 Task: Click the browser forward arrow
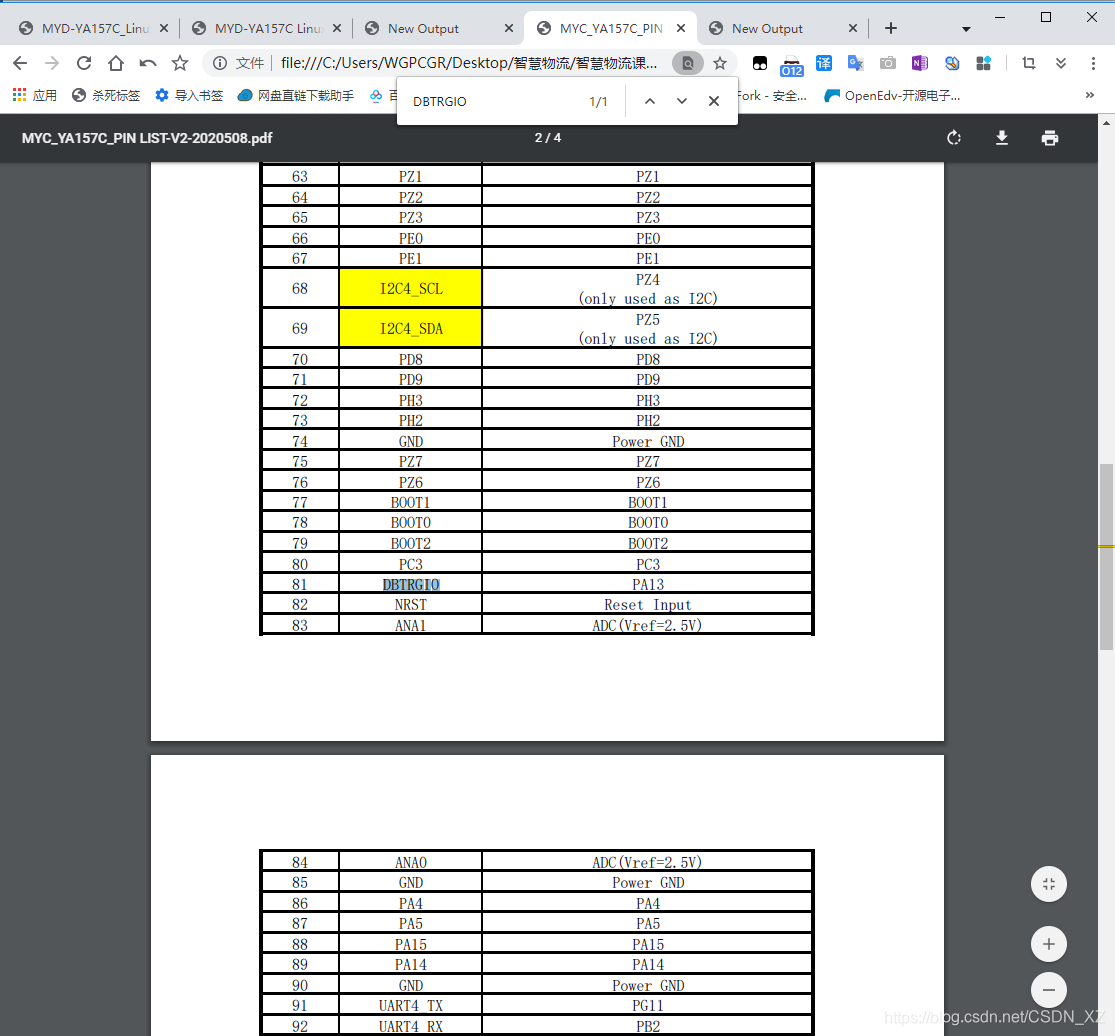(x=52, y=63)
